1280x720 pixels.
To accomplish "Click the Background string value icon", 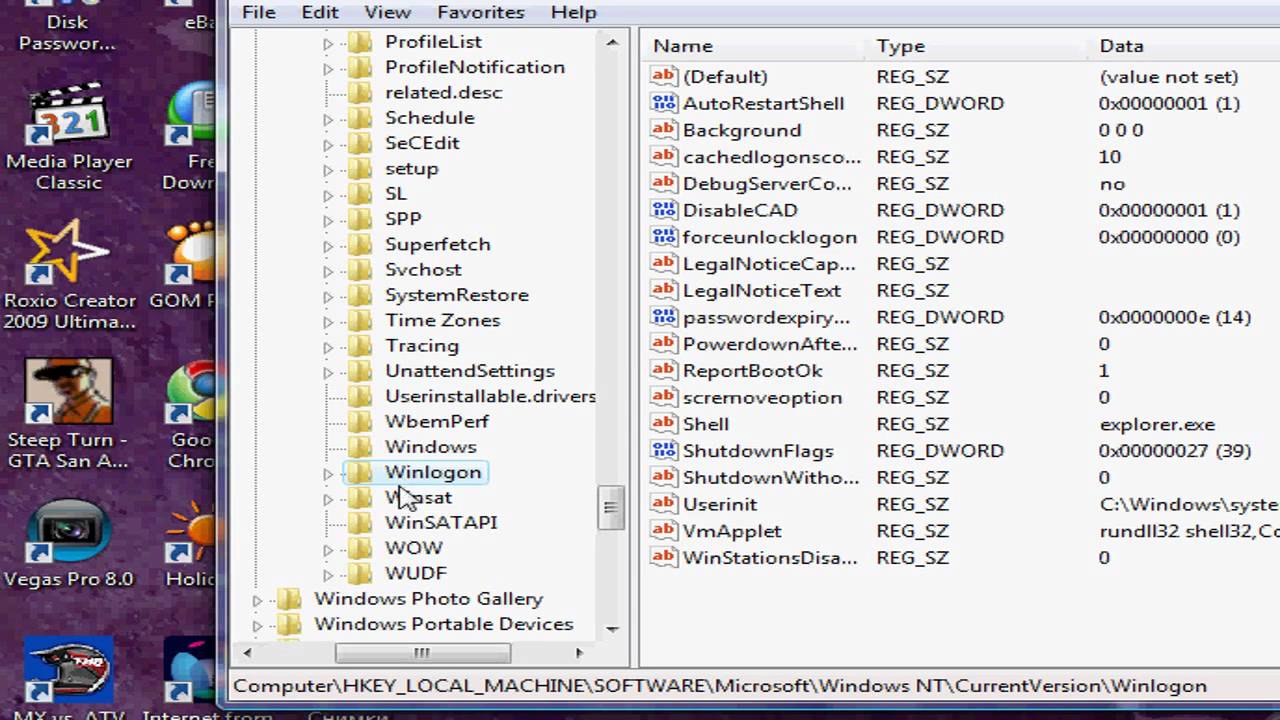I will pos(664,130).
